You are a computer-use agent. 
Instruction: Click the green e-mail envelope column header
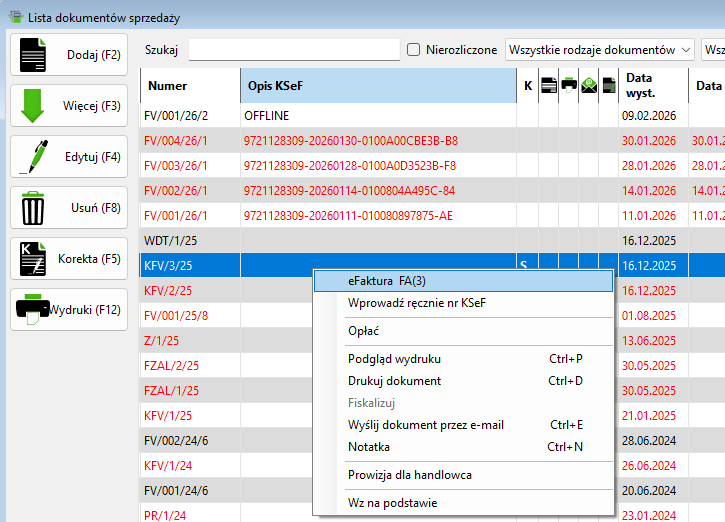[588, 86]
